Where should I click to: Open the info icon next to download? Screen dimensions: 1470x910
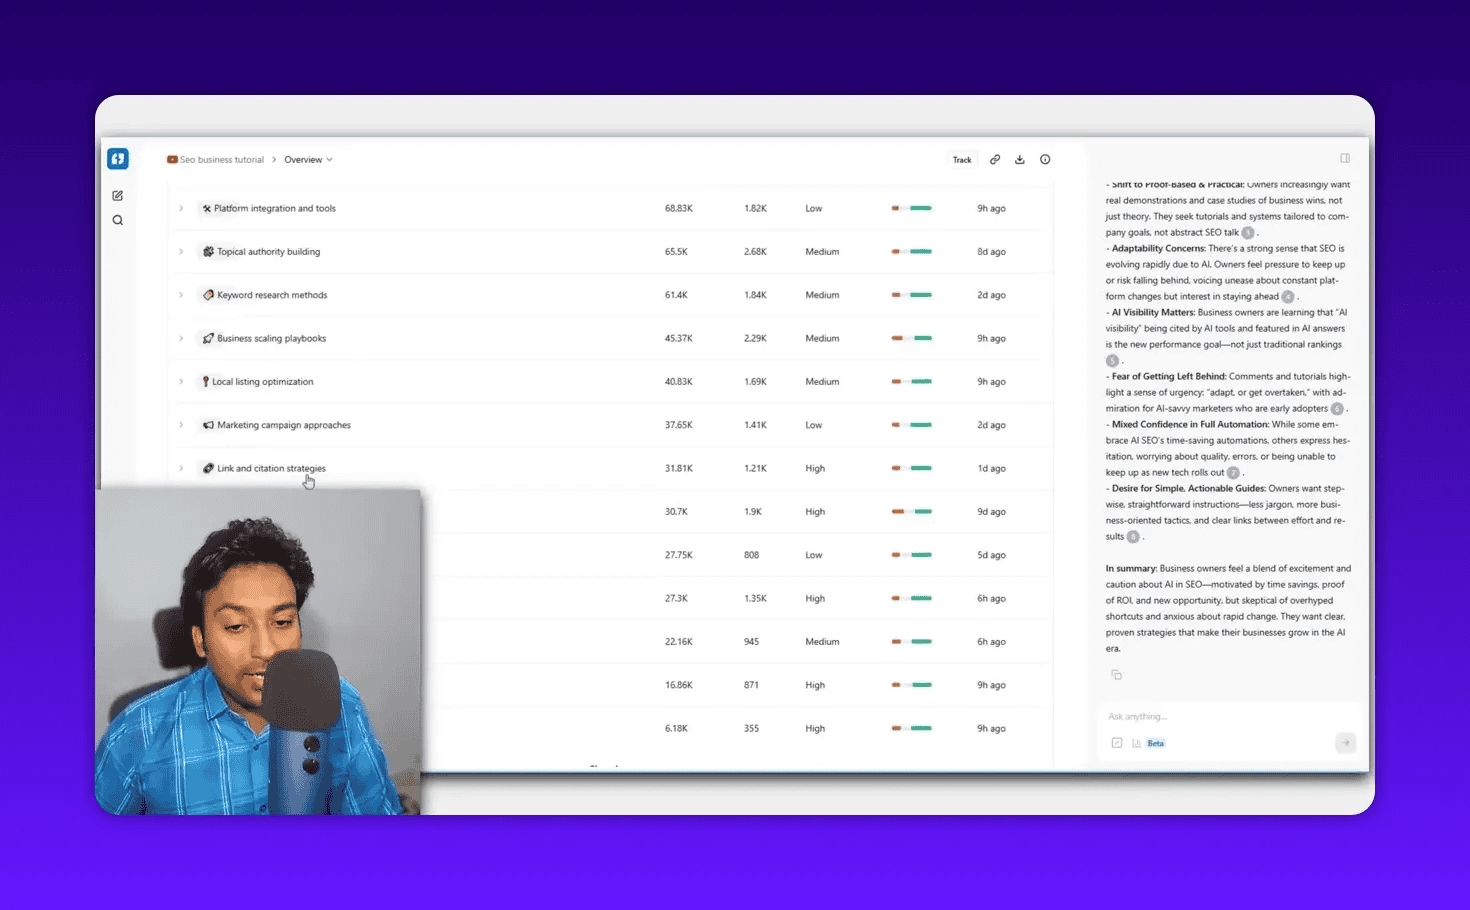point(1045,160)
